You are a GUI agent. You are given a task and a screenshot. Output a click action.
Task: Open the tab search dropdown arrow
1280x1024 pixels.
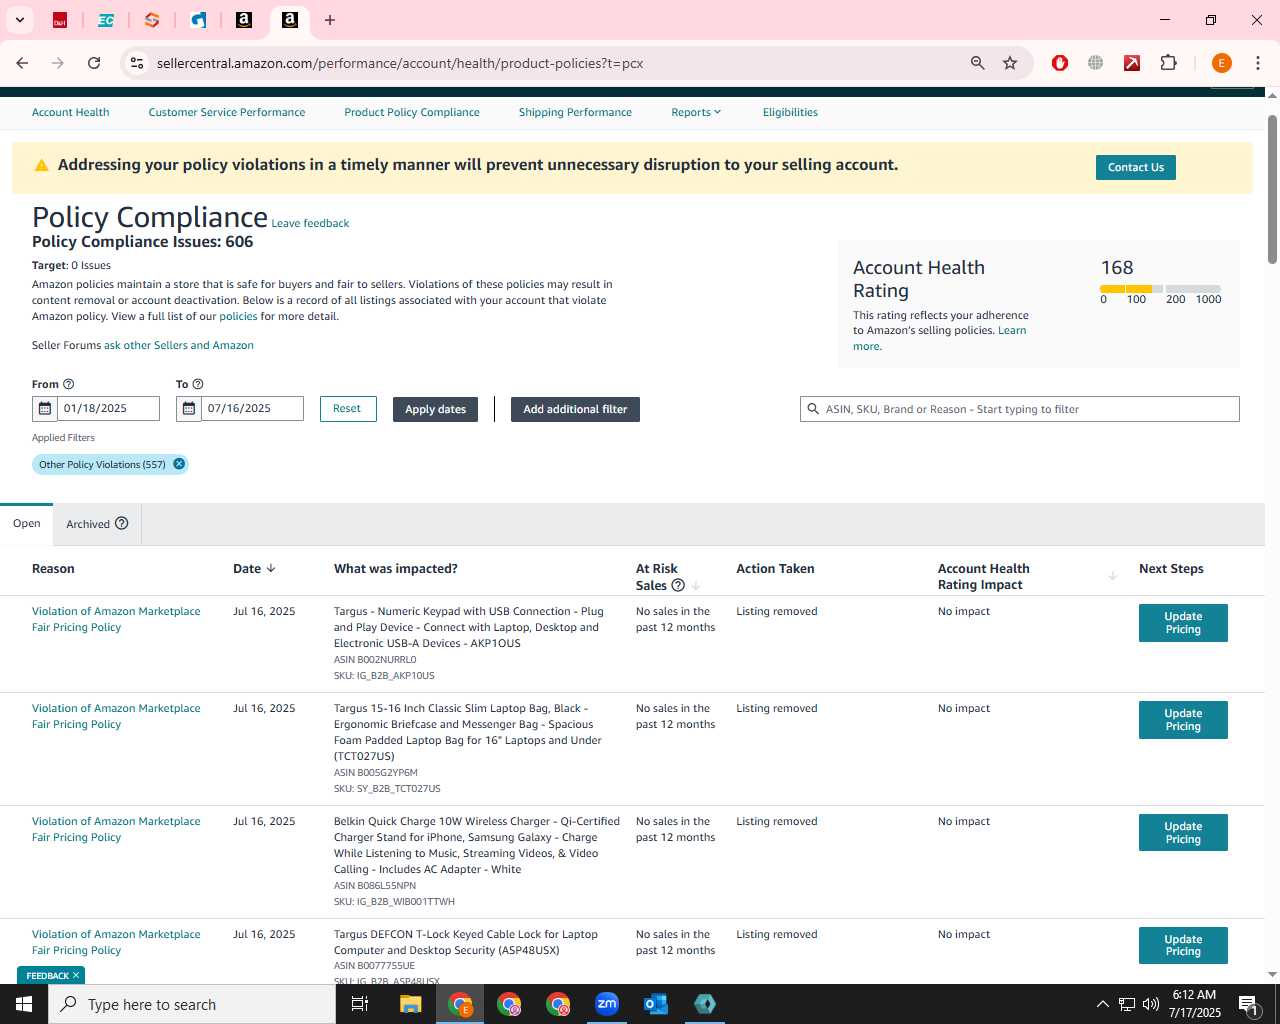coord(19,20)
